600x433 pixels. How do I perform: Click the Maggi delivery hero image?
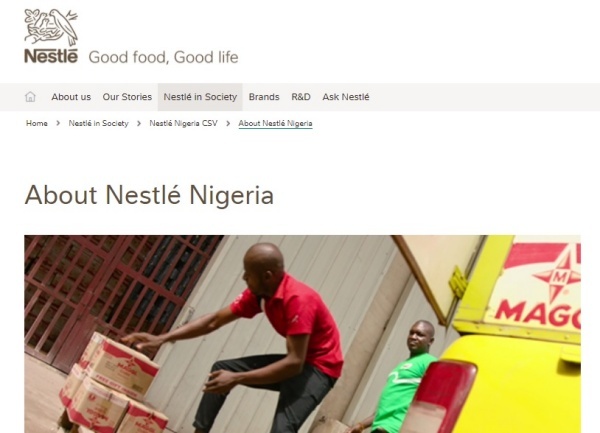click(x=302, y=334)
